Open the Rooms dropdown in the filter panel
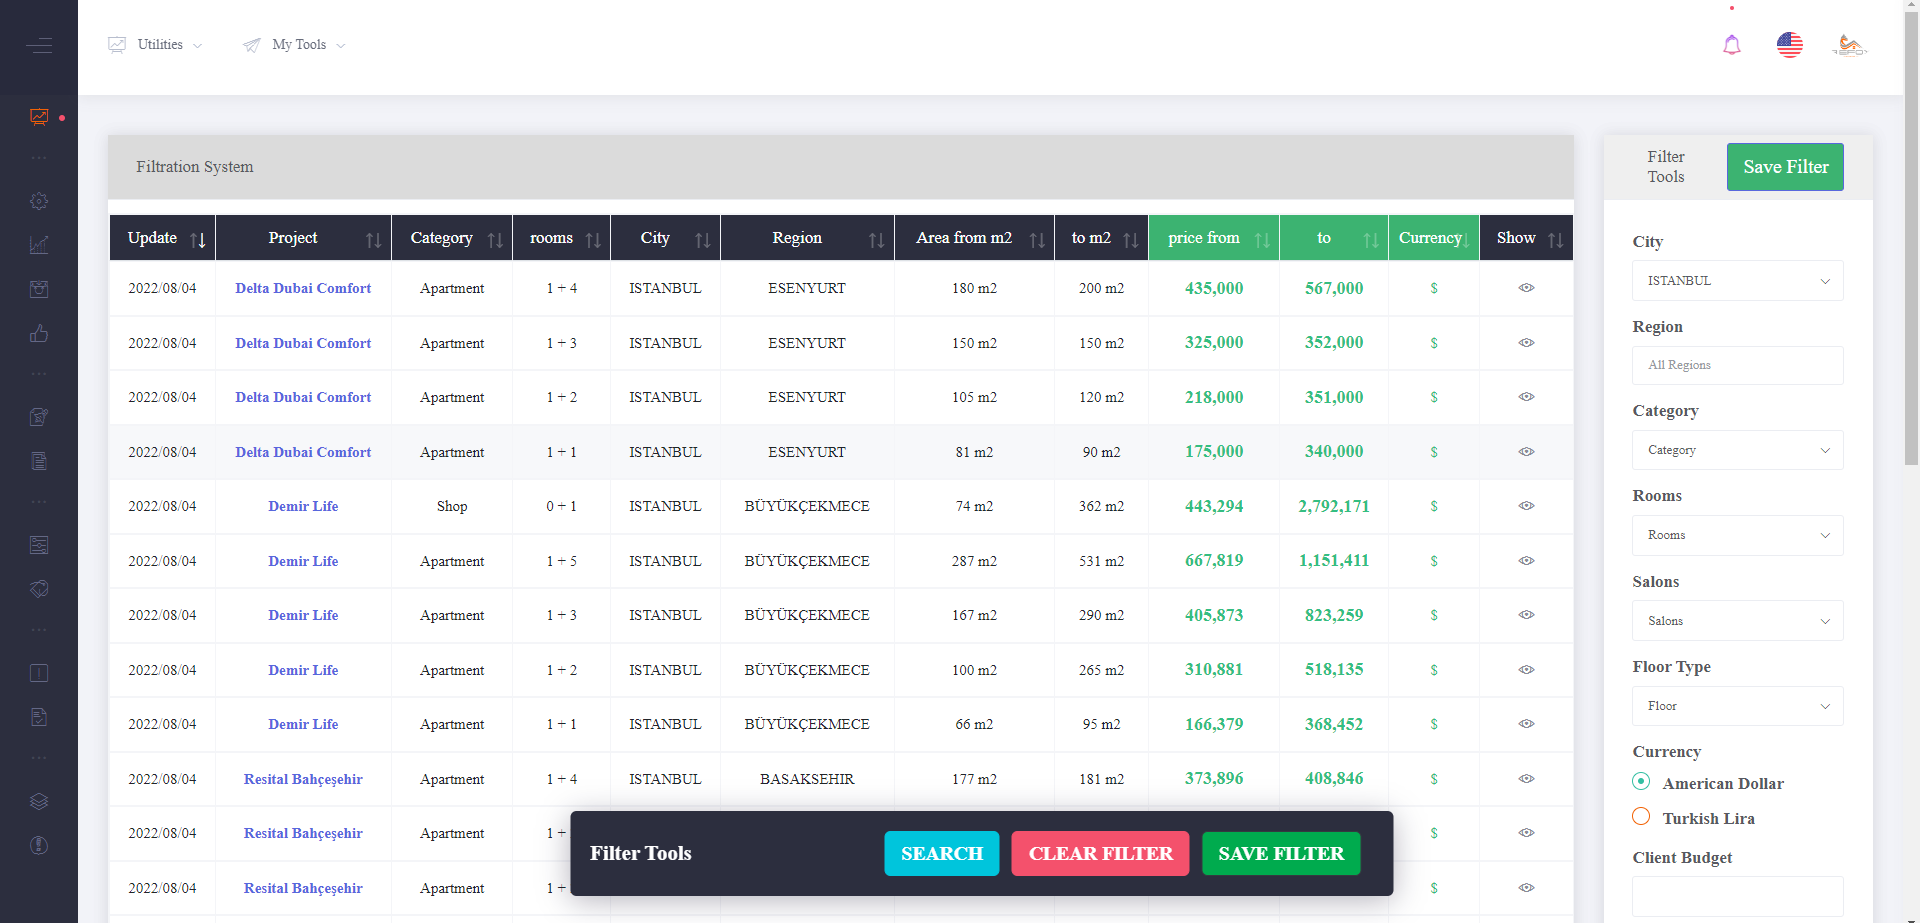The image size is (1920, 923). 1737,535
